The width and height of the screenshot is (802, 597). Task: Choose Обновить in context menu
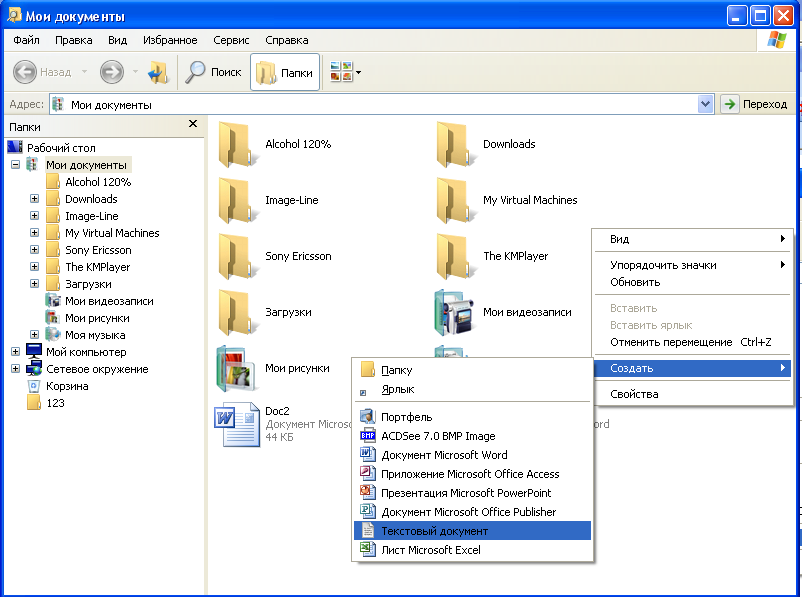pos(692,282)
